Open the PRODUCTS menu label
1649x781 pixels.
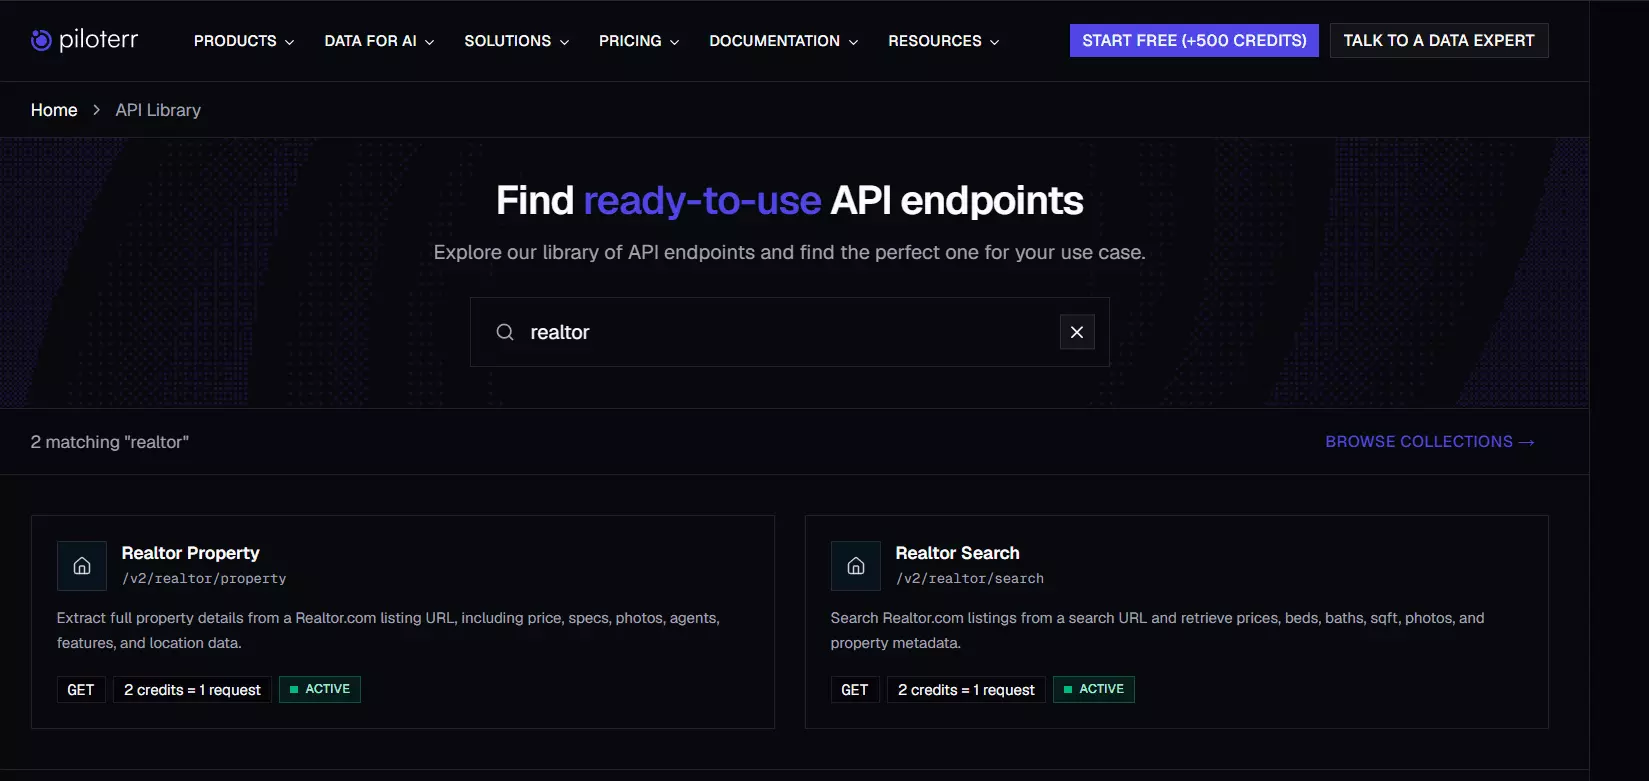[235, 41]
